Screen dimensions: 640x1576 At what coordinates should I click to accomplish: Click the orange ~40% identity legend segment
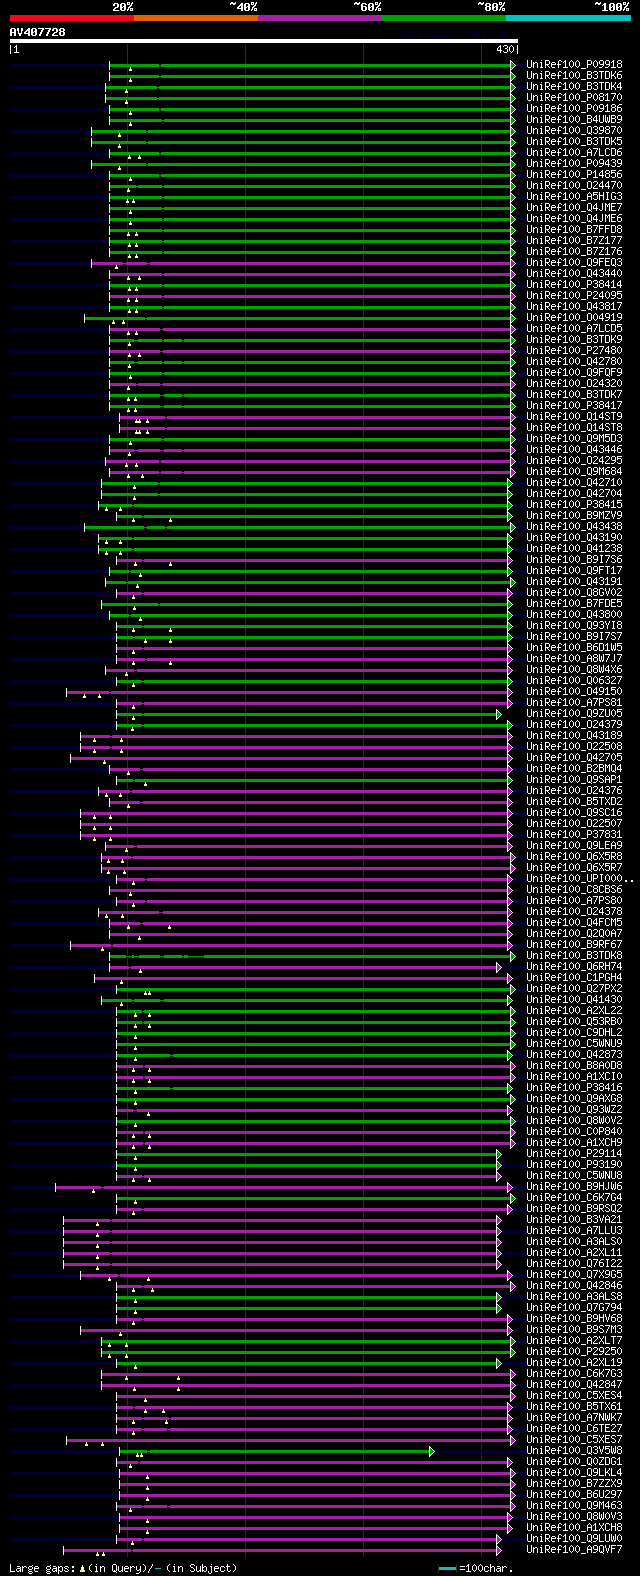[x=196, y=17]
